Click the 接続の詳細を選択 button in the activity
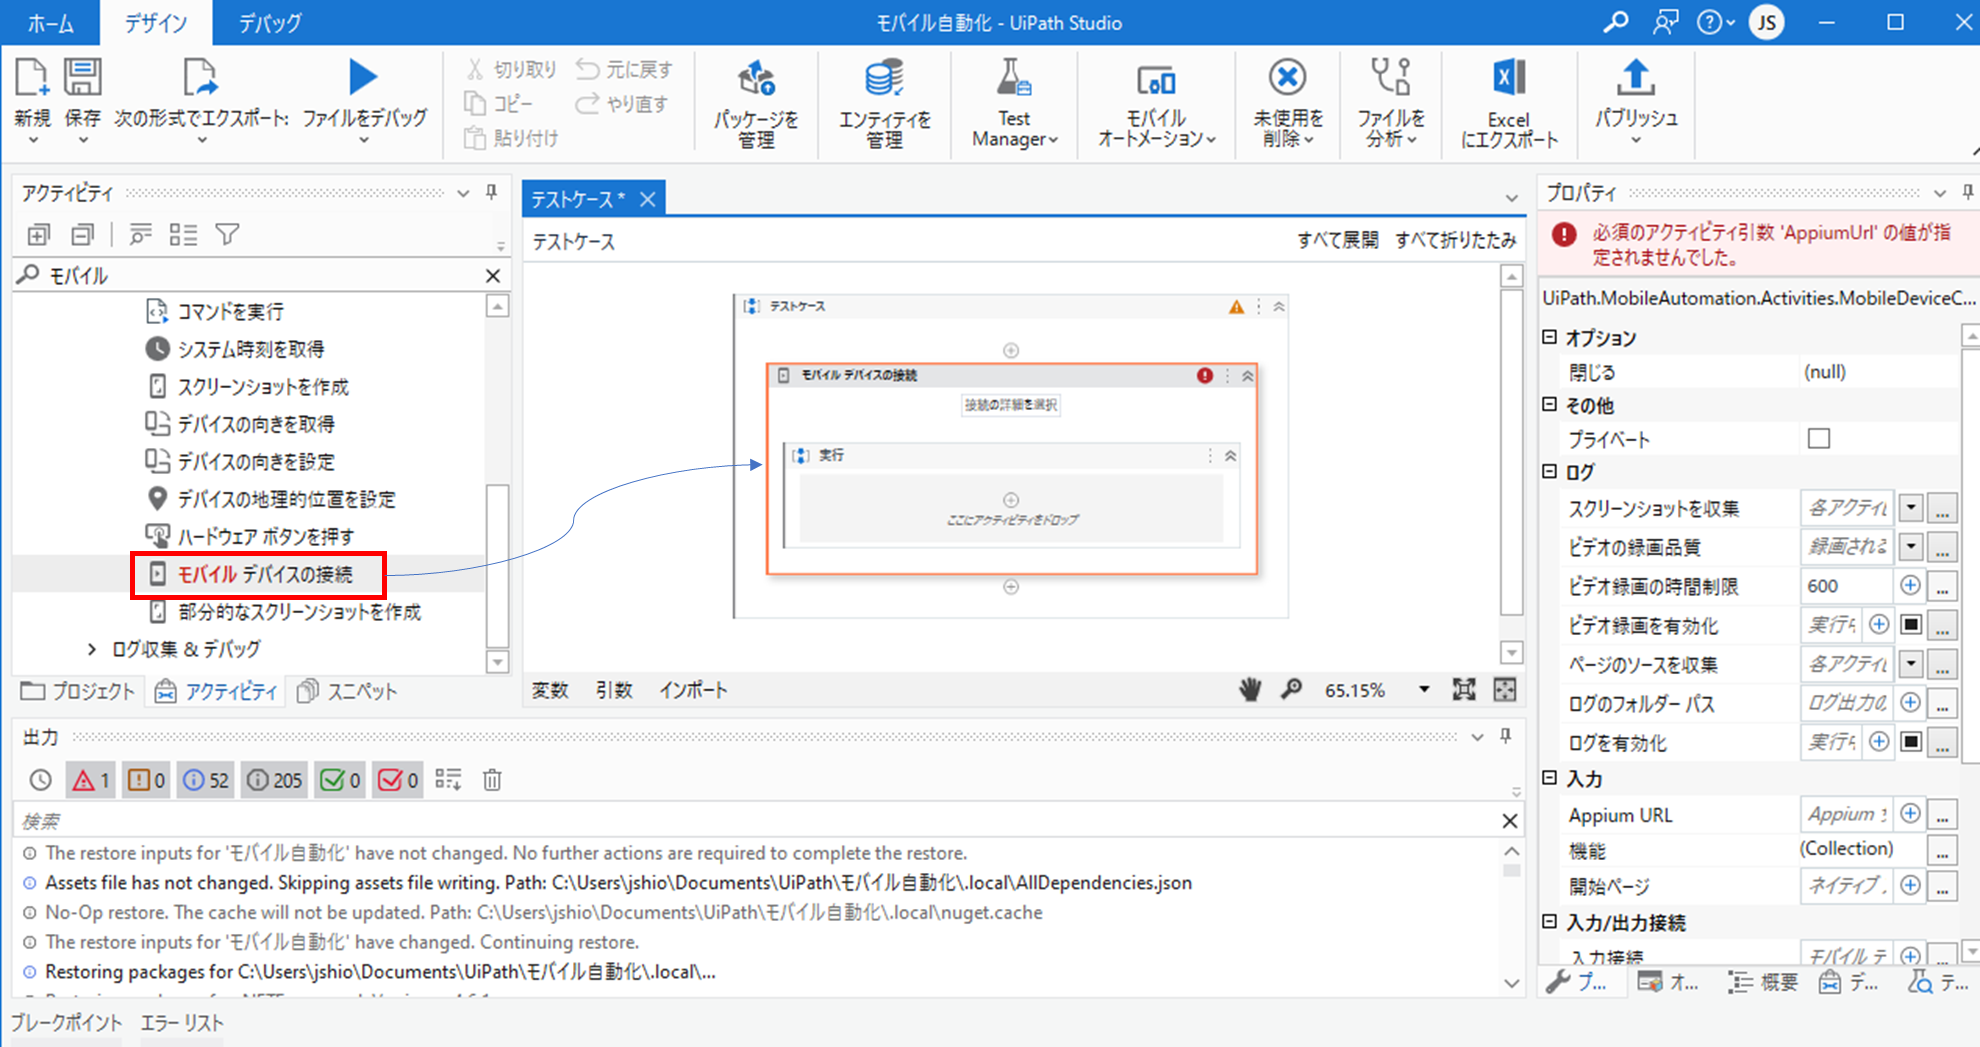Screen dimensions: 1980x1047 click(1011, 405)
